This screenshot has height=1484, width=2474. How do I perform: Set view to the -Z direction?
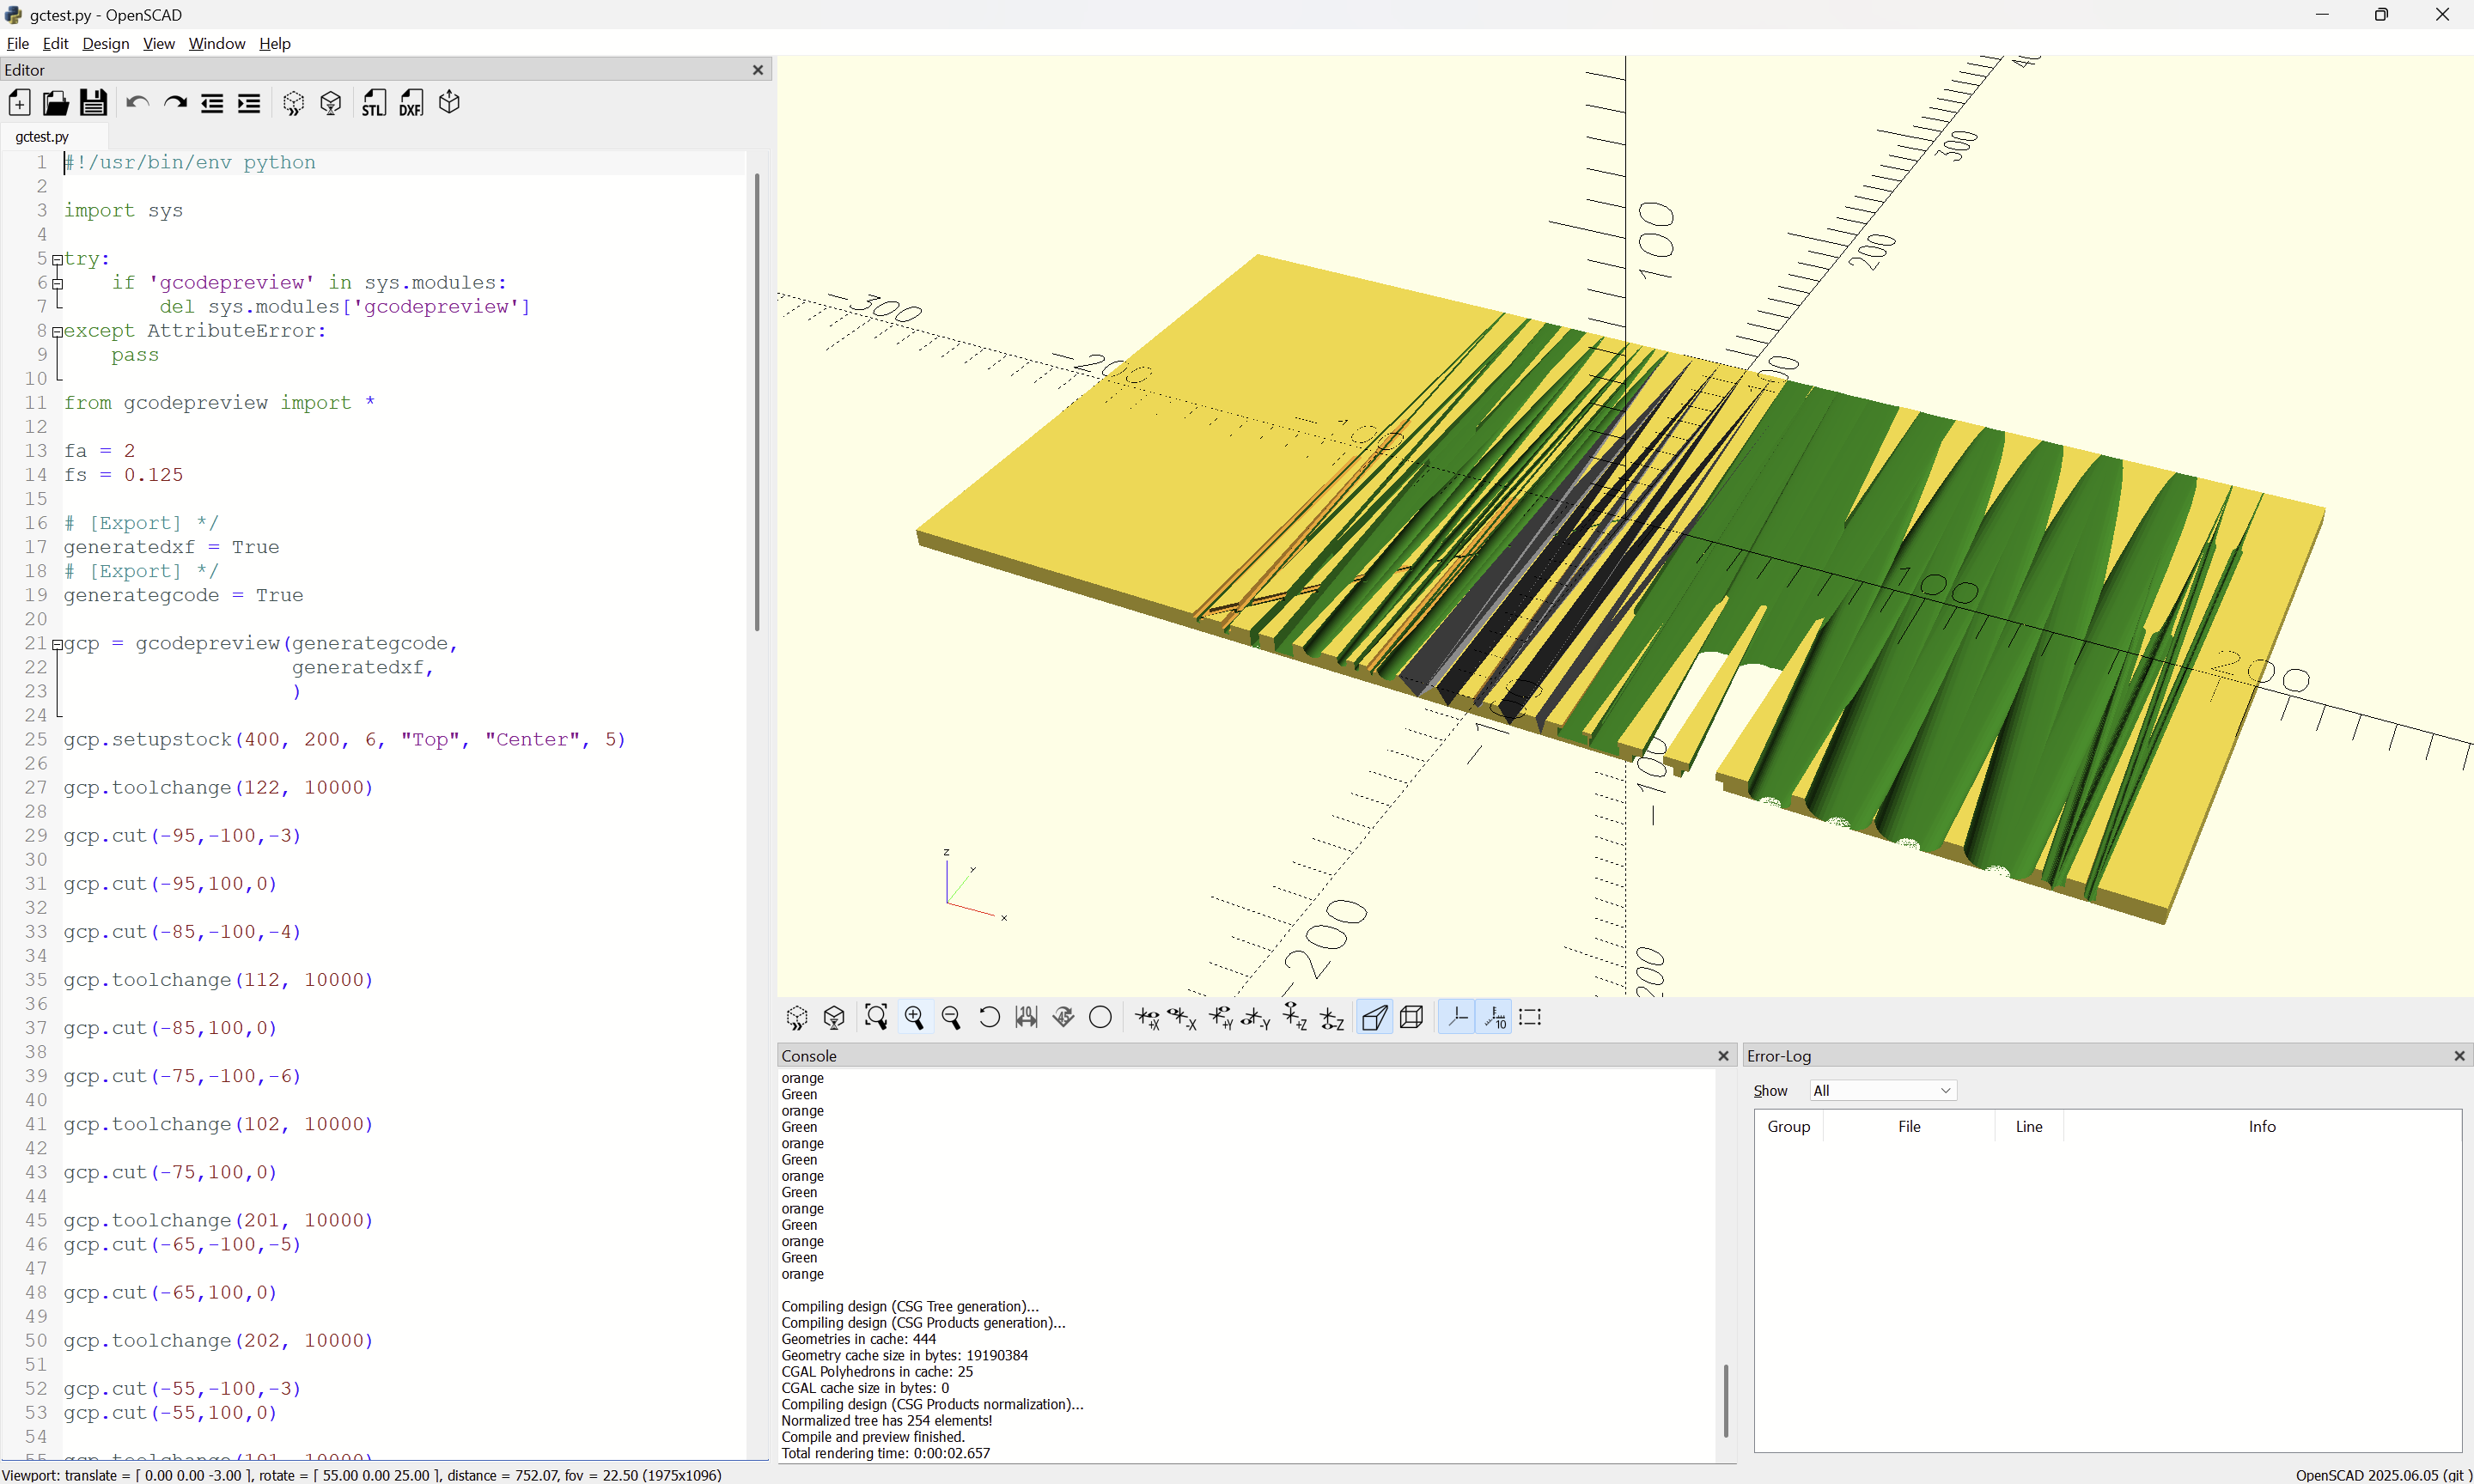1332,1017
